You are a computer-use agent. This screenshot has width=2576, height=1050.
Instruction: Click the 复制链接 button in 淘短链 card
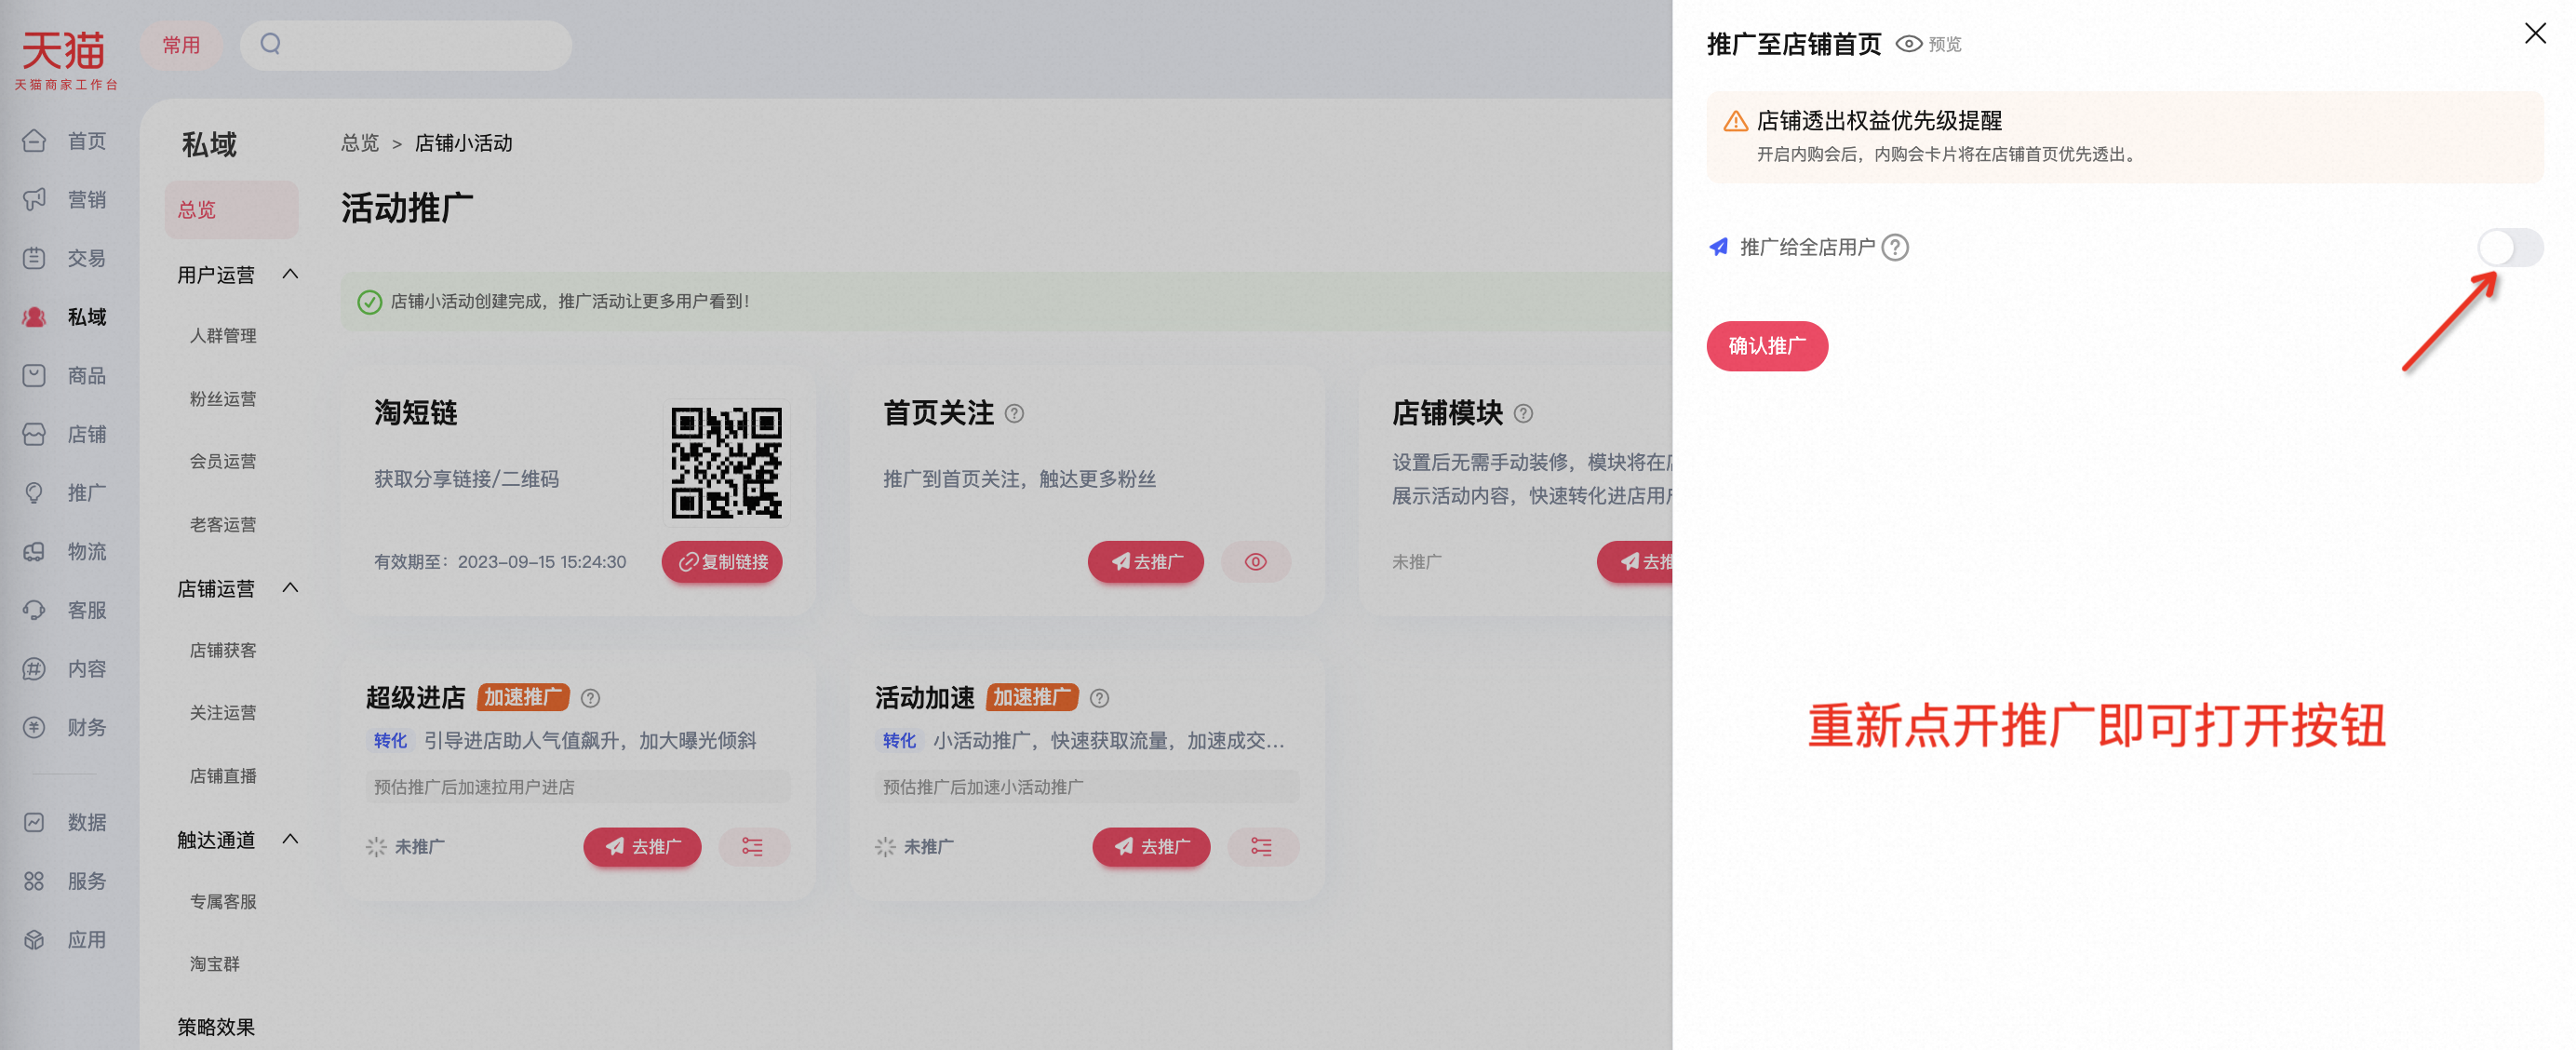[x=722, y=562]
